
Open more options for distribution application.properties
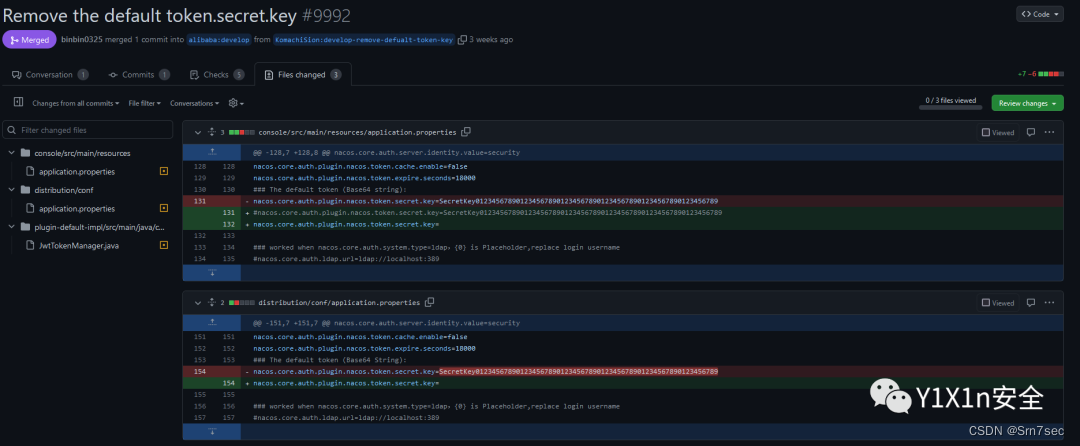tap(1049, 302)
